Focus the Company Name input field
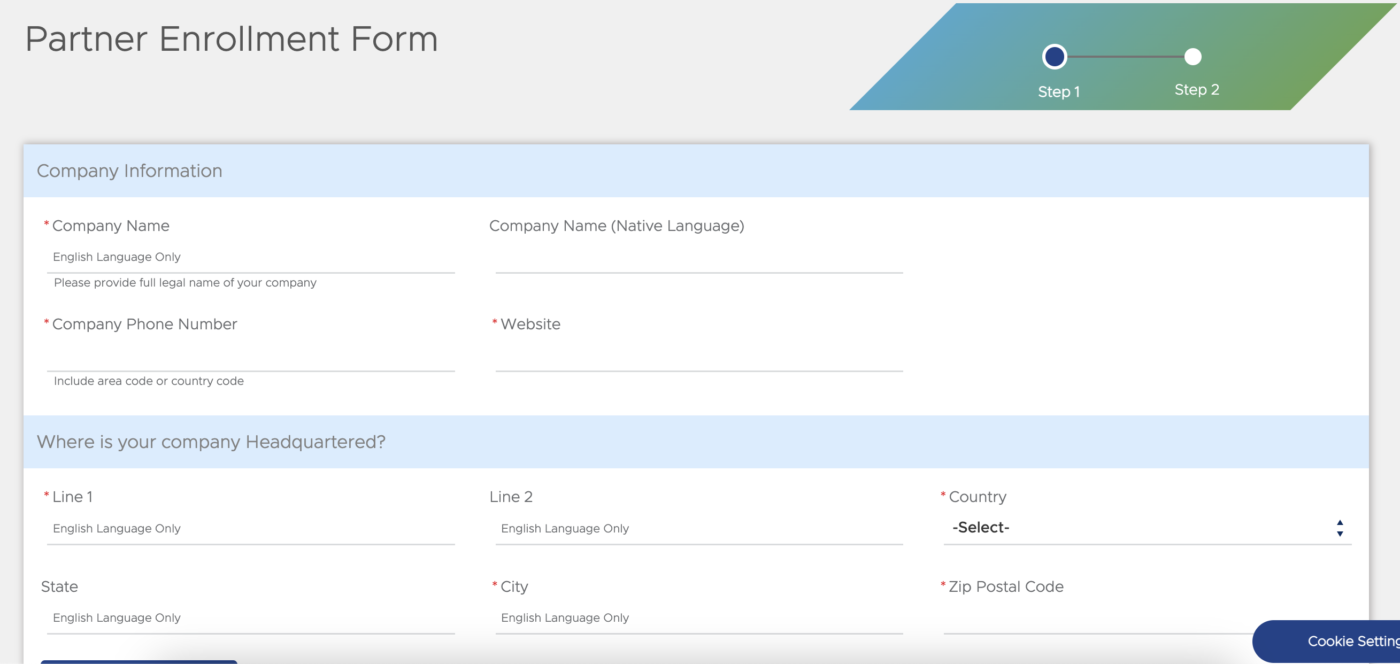 click(250, 257)
